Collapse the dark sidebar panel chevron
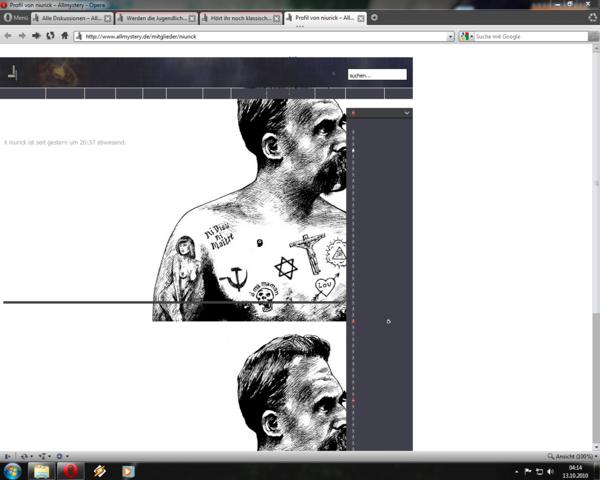 pyautogui.click(x=406, y=113)
